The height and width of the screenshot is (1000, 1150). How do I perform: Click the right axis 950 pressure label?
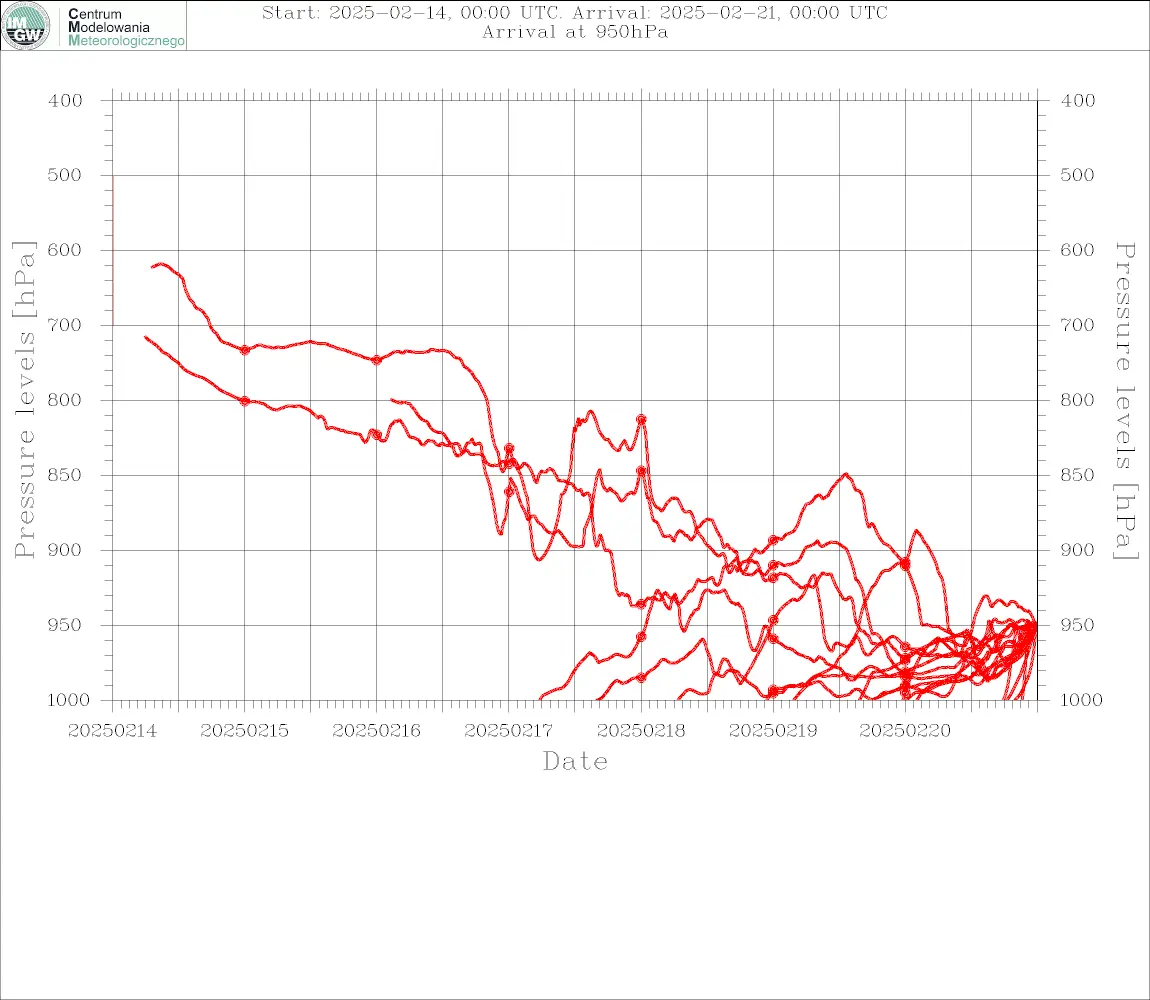(x=1077, y=625)
